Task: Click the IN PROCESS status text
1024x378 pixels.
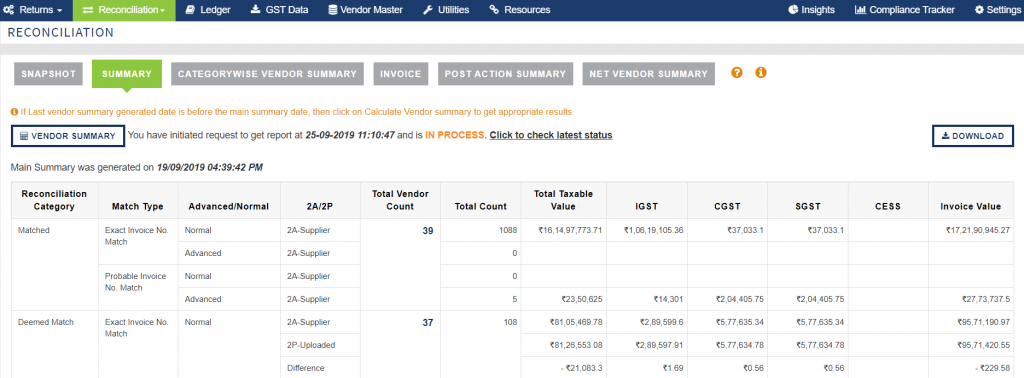Action: [455, 135]
